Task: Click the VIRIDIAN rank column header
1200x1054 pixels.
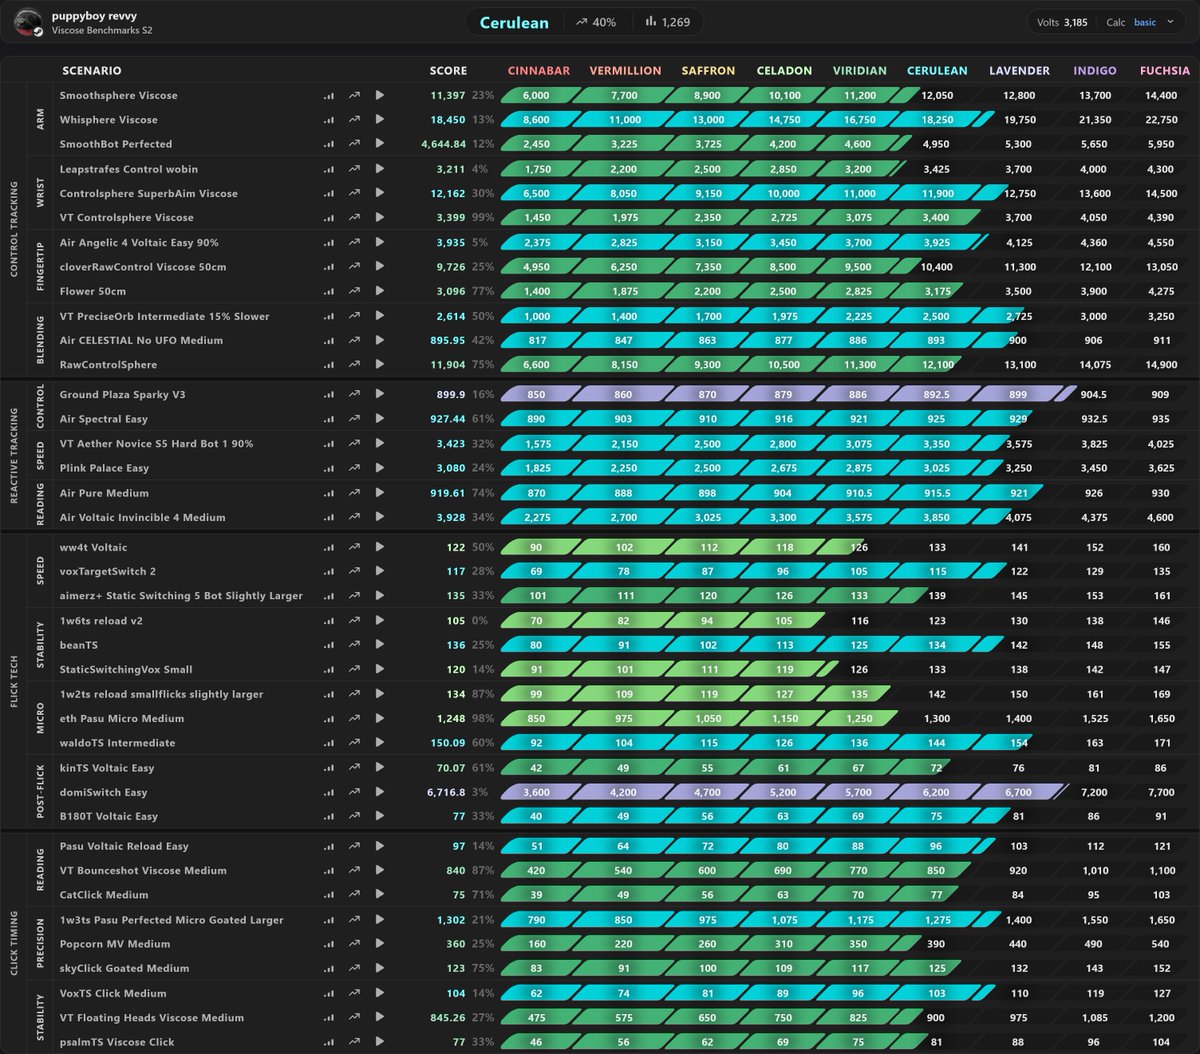Action: coord(860,71)
